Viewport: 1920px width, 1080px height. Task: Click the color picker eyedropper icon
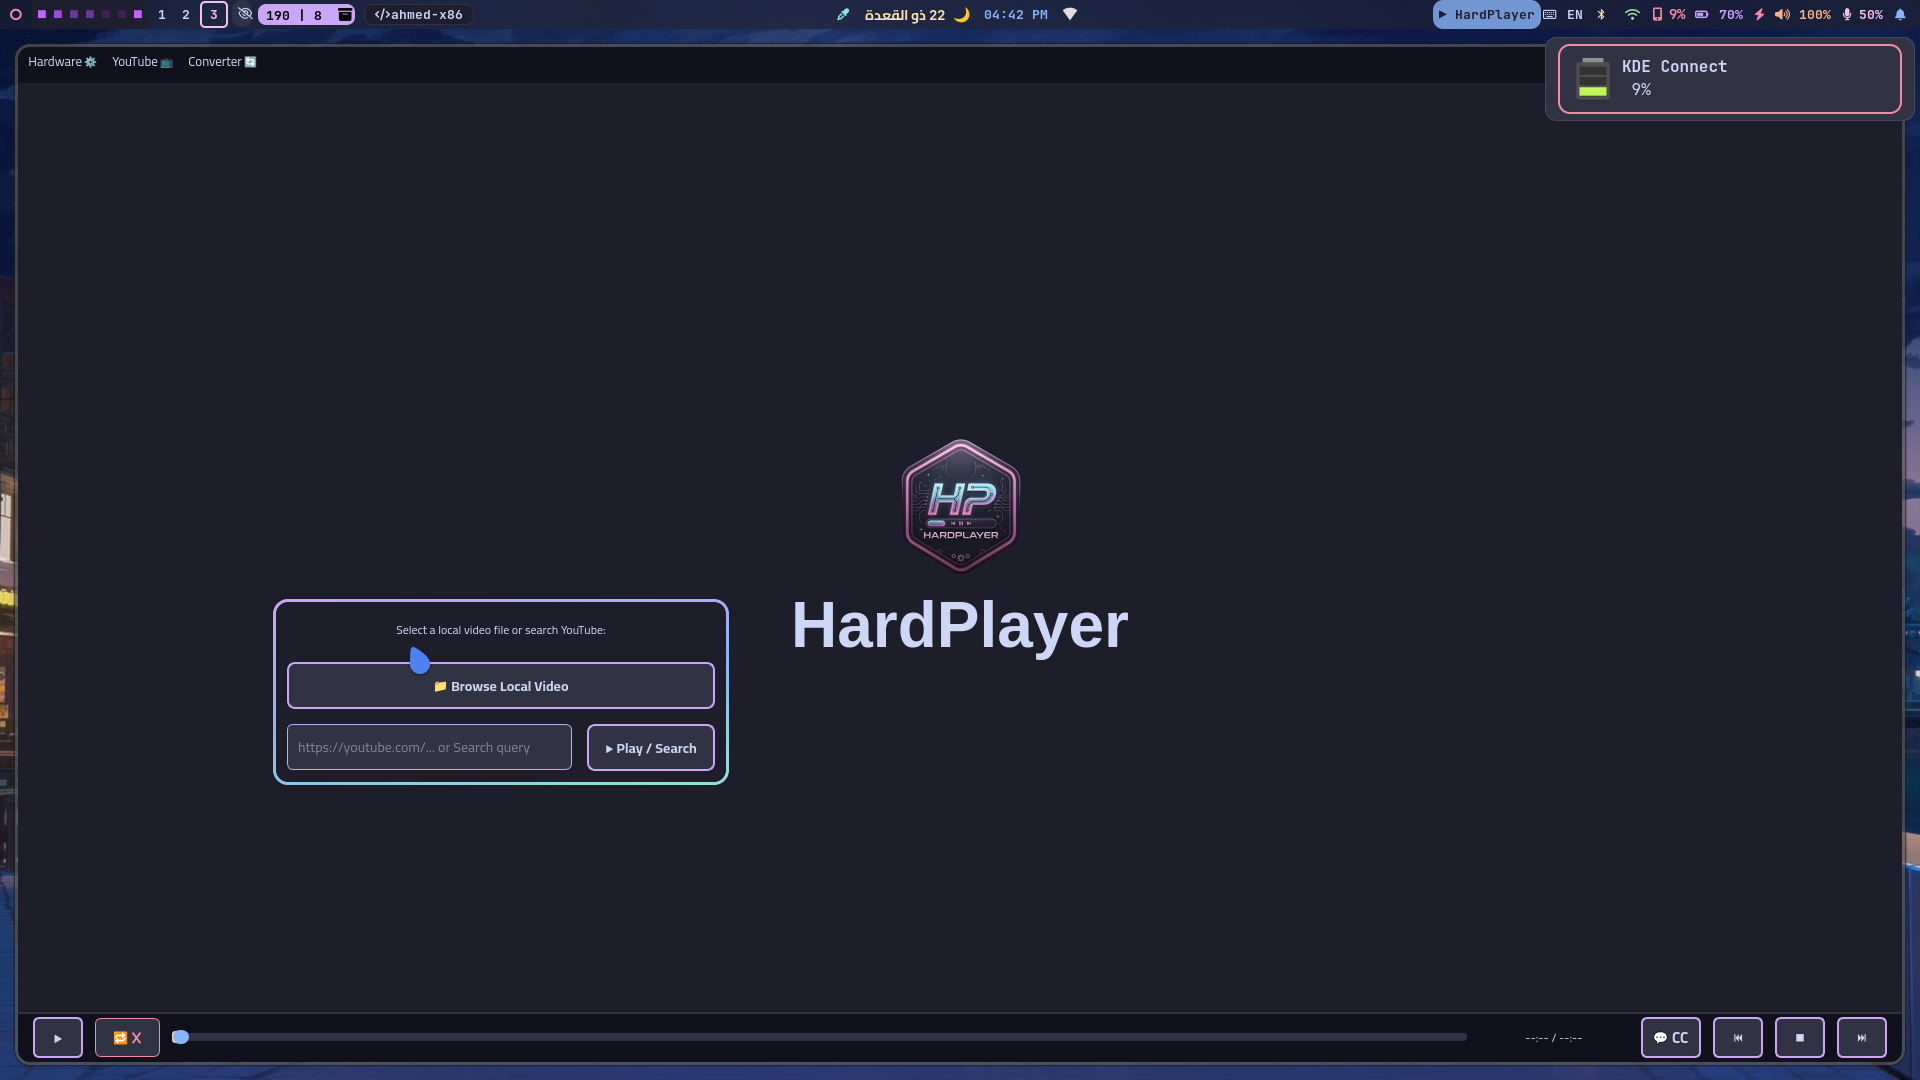click(x=843, y=14)
